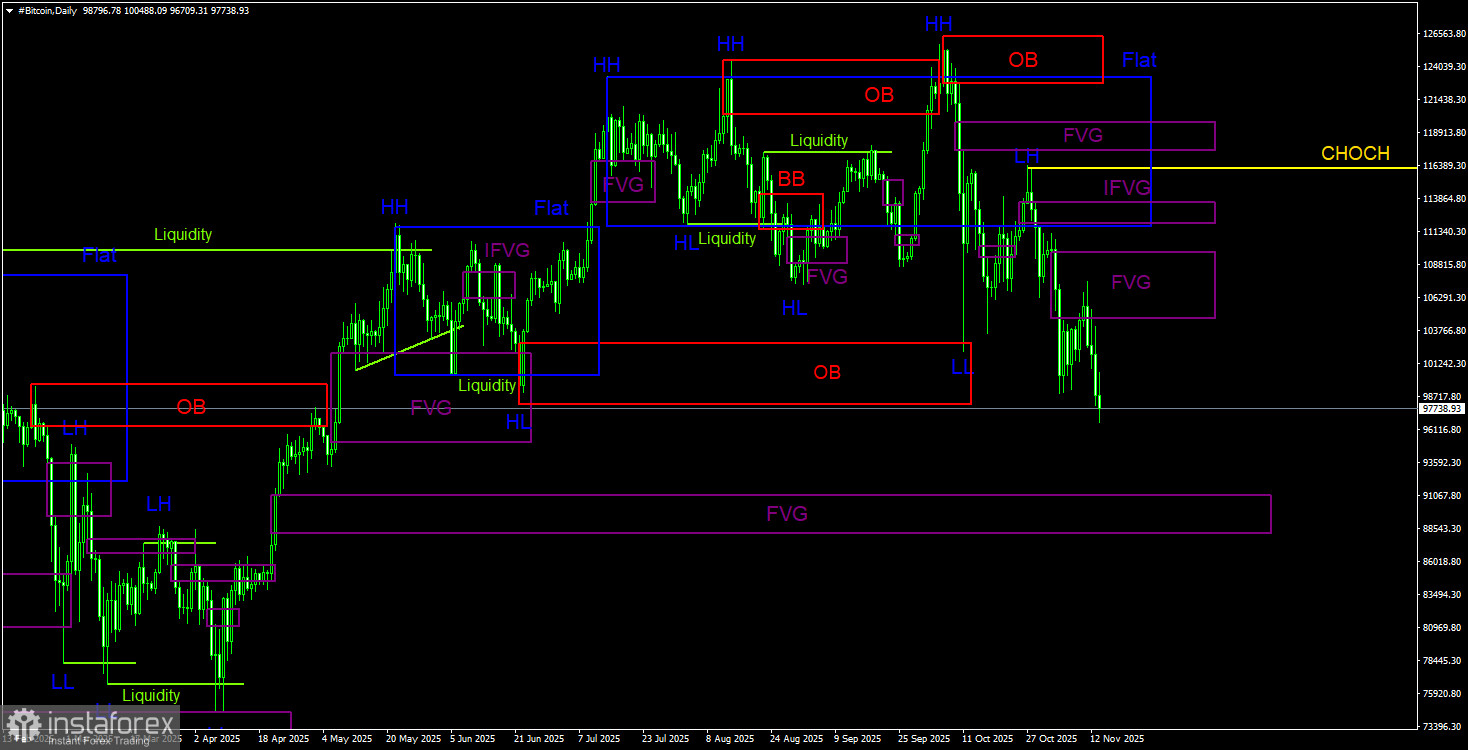The image size is (1468, 750).
Task: Click the 24 Aug 2025 date label
Action: [797, 740]
